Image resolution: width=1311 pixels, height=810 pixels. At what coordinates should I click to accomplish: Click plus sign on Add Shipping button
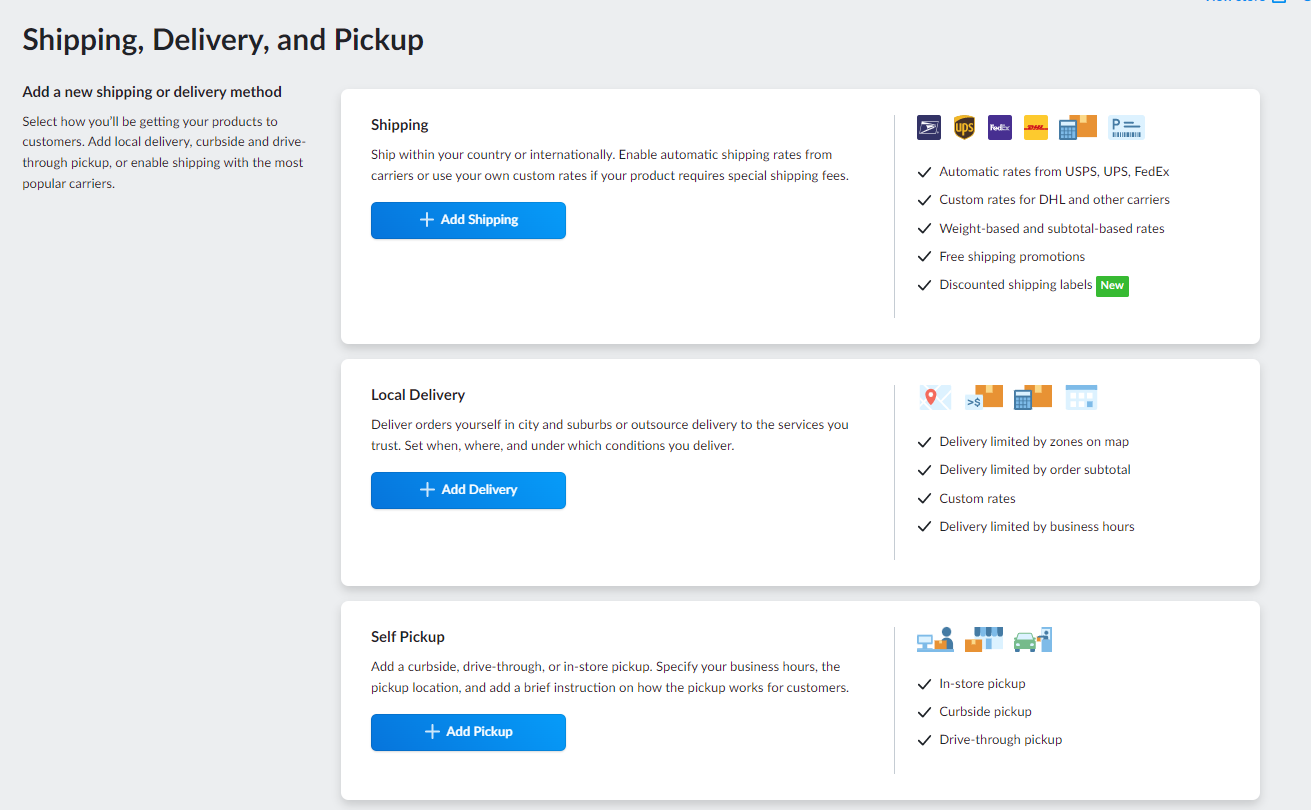[427, 220]
